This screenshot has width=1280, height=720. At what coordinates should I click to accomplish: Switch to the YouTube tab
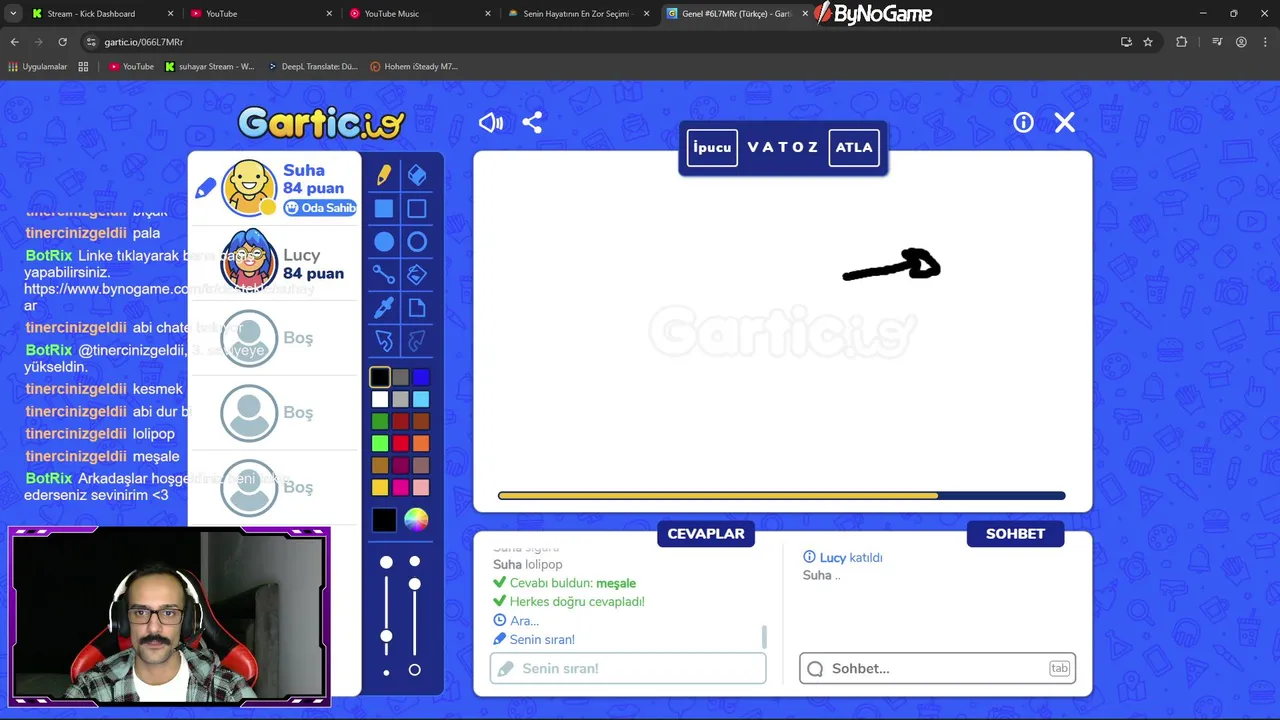coord(260,14)
